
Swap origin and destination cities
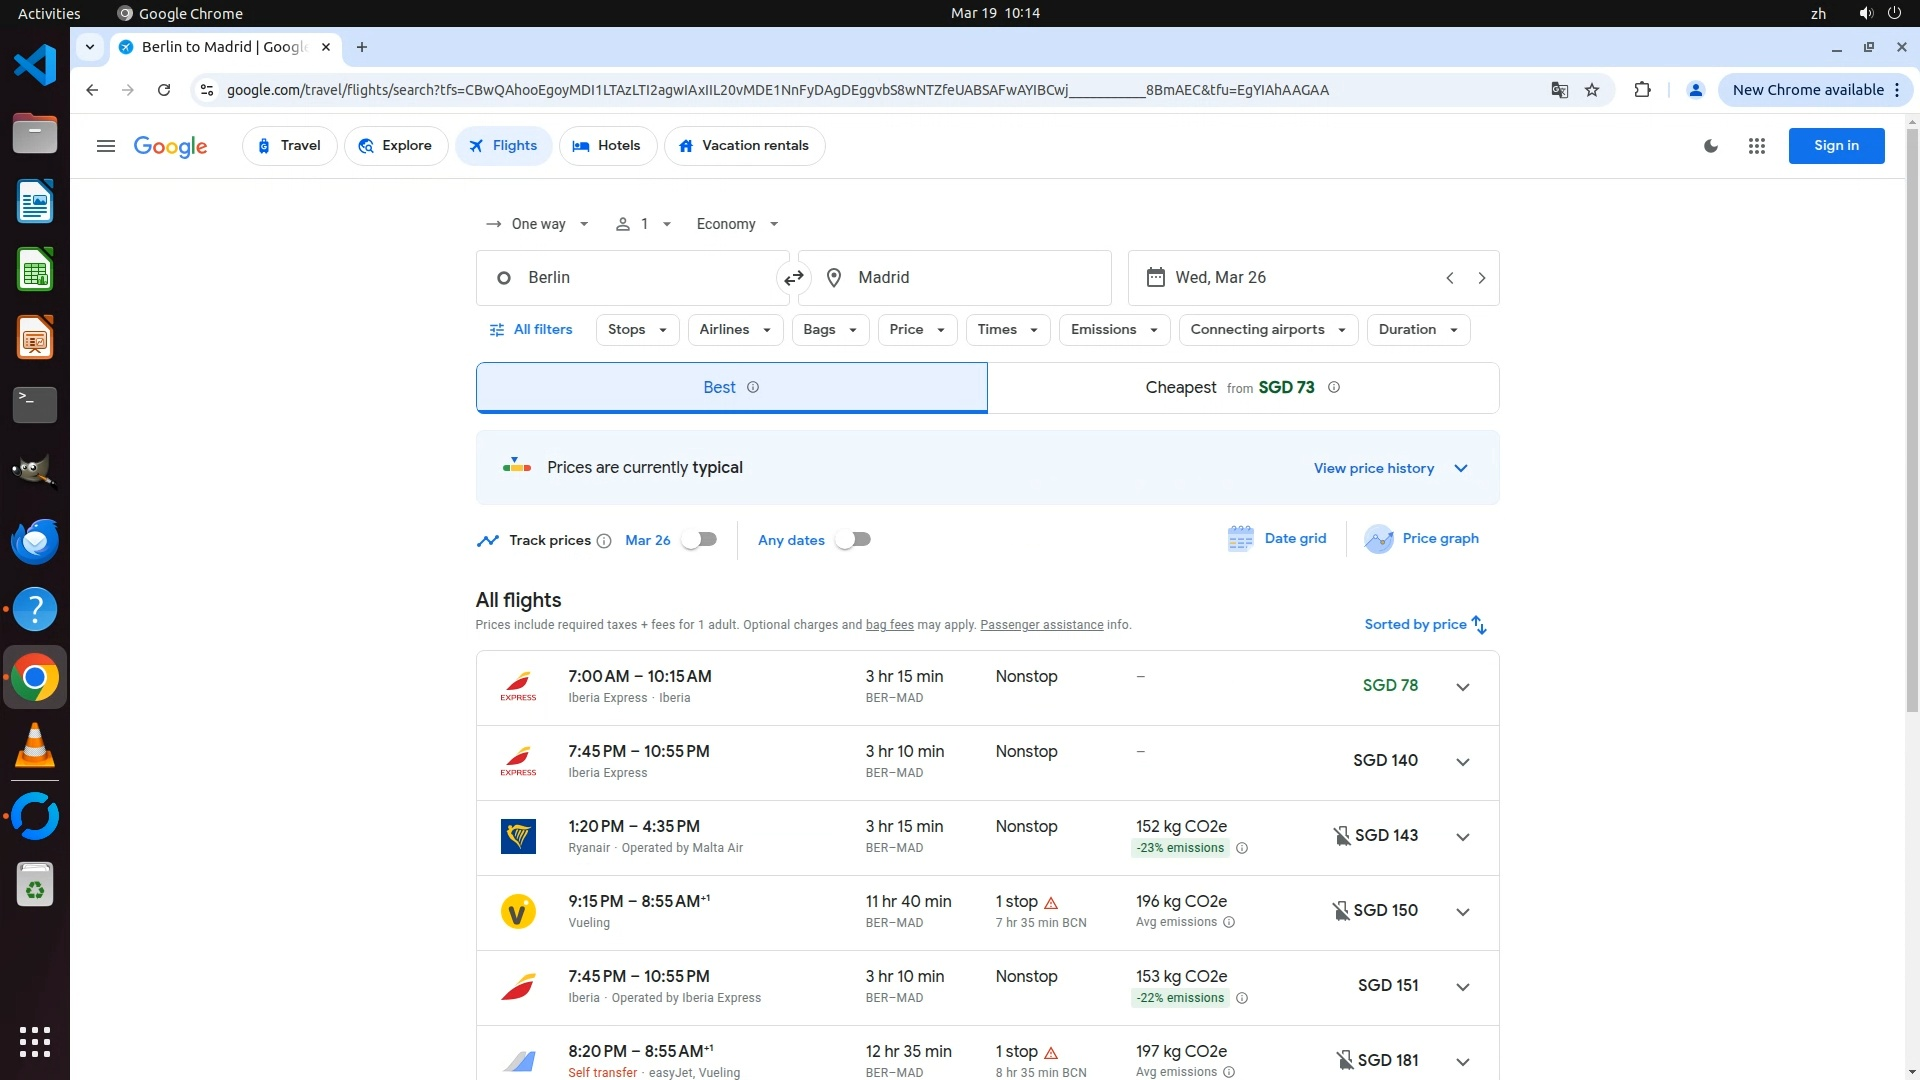793,278
